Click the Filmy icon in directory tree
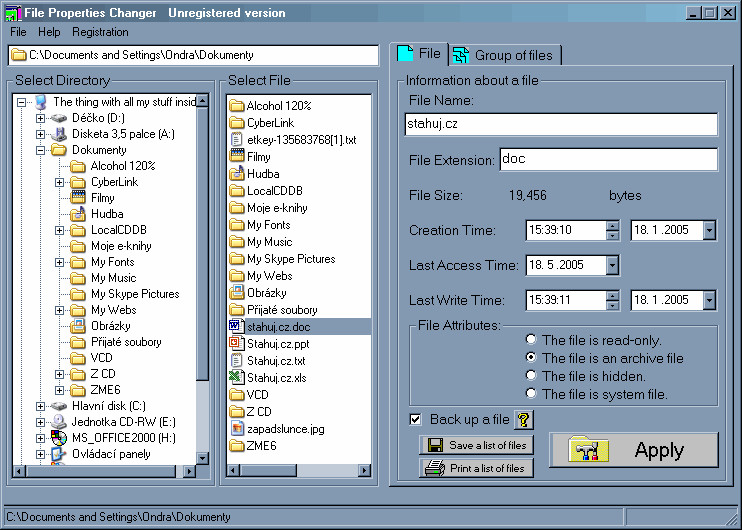 pyautogui.click(x=78, y=197)
